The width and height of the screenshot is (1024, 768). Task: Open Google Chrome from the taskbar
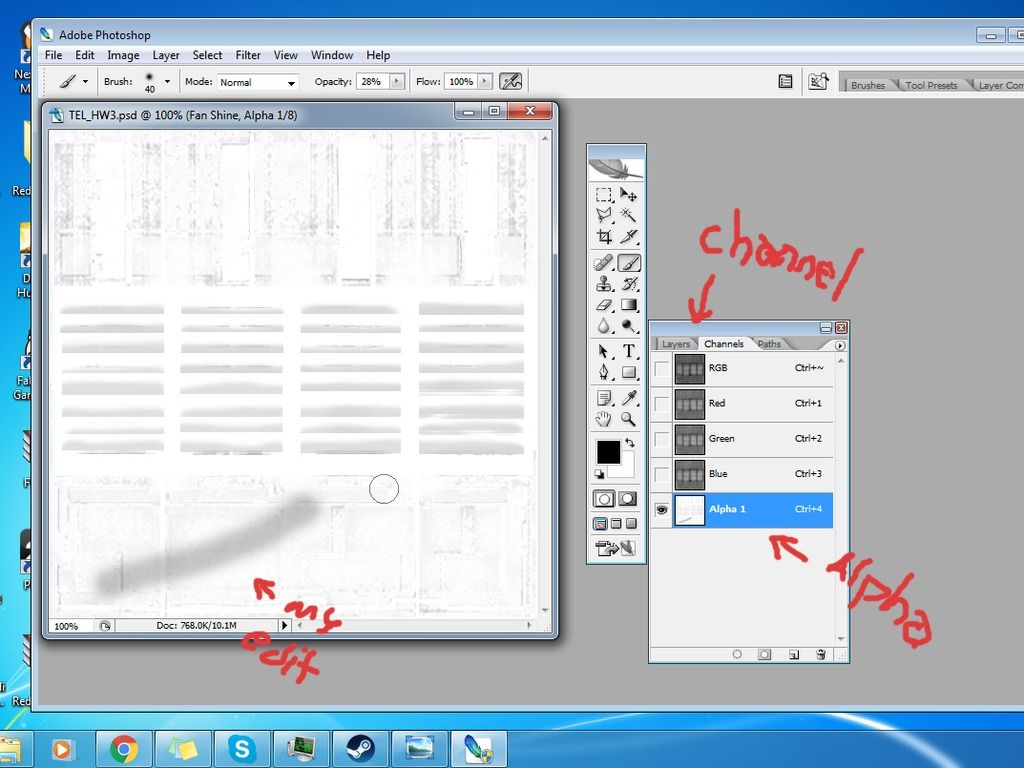[124, 748]
